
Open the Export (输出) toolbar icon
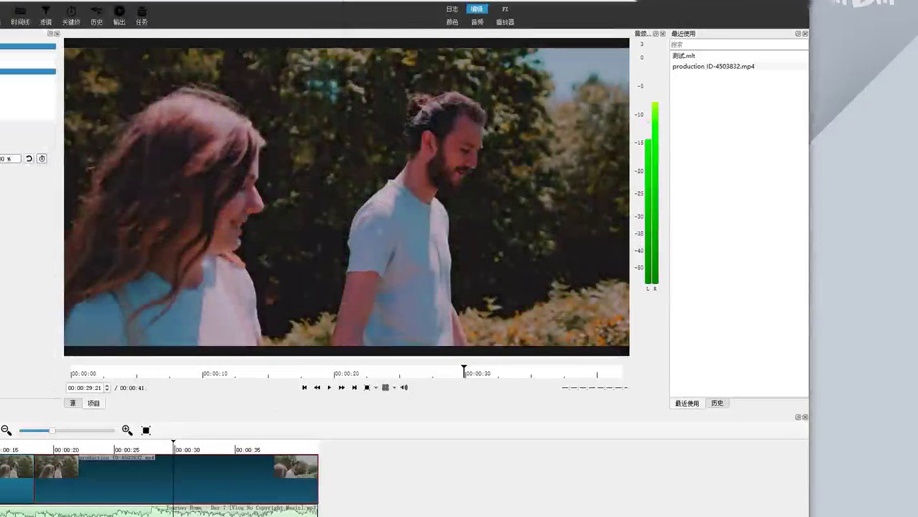tap(119, 15)
